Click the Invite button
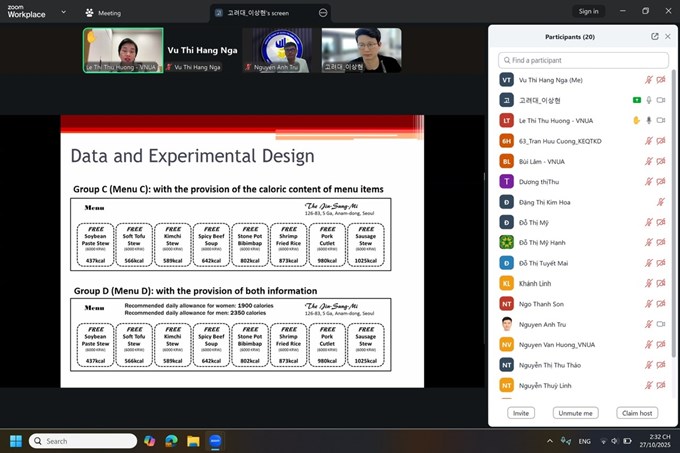Viewport: 680px width, 453px height. pos(521,412)
